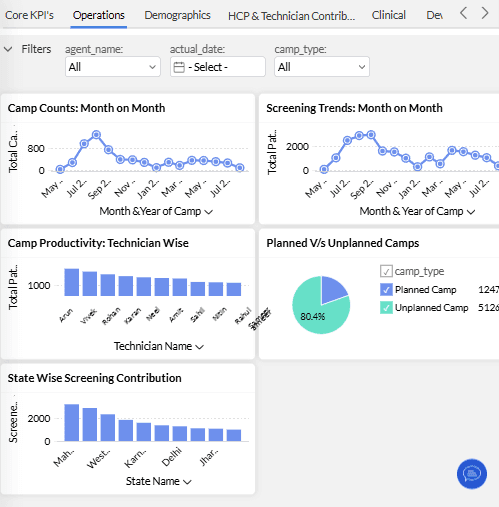The width and height of the screenshot is (499, 507).
Task: Open the Demographics tab
Action: (177, 15)
